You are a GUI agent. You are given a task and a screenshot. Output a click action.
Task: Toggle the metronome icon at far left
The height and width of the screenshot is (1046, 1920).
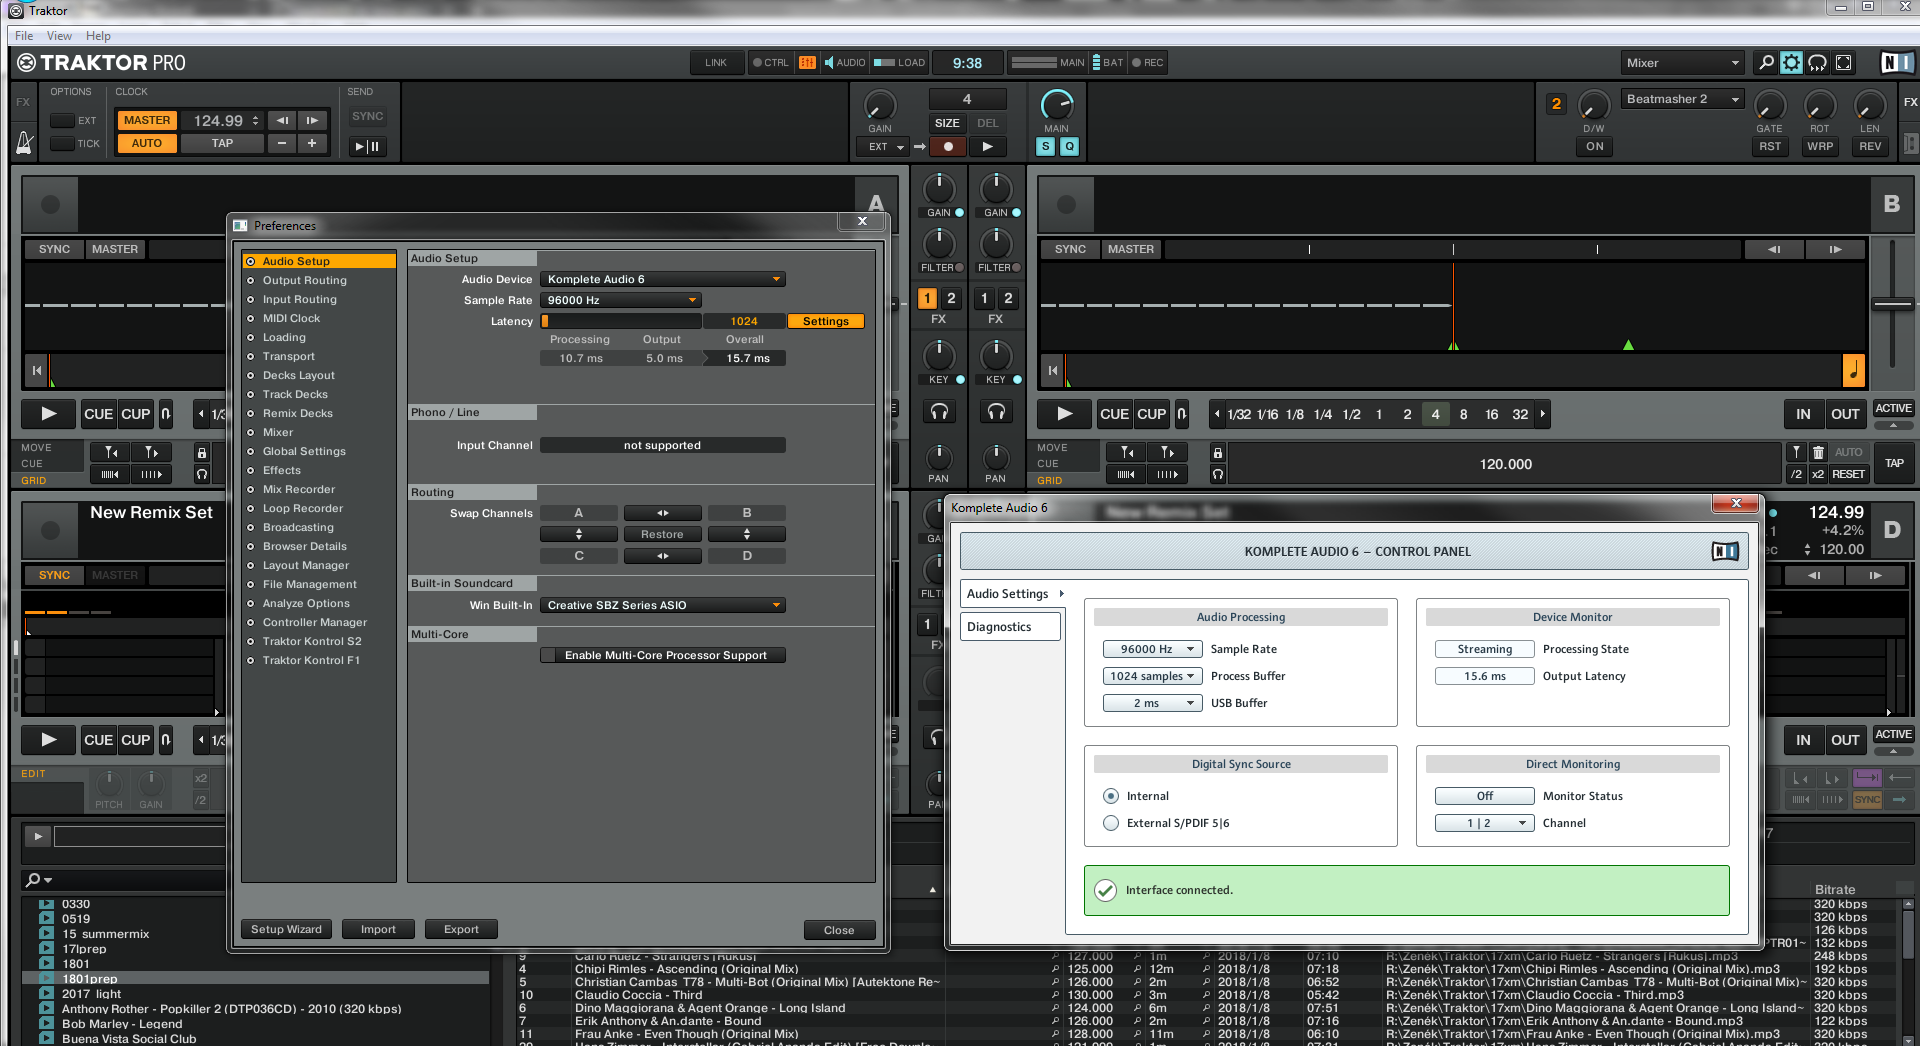pos(25,143)
